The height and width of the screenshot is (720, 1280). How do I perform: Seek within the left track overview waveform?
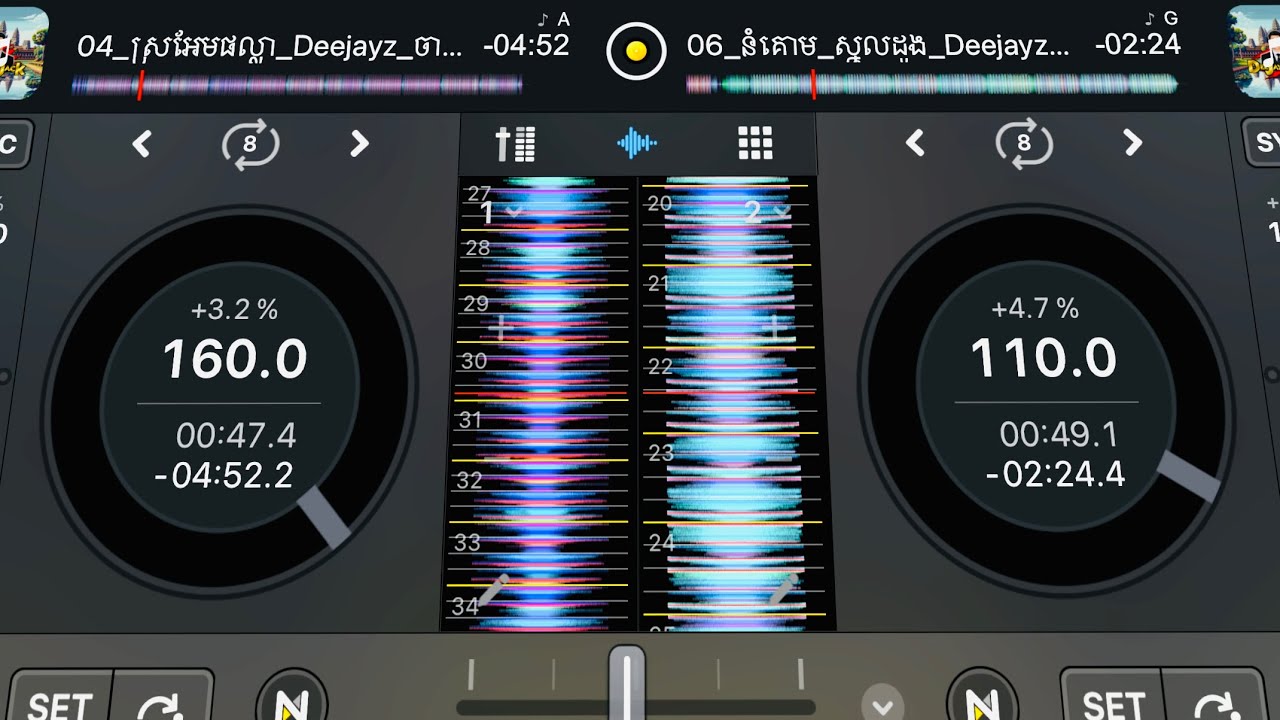297,86
